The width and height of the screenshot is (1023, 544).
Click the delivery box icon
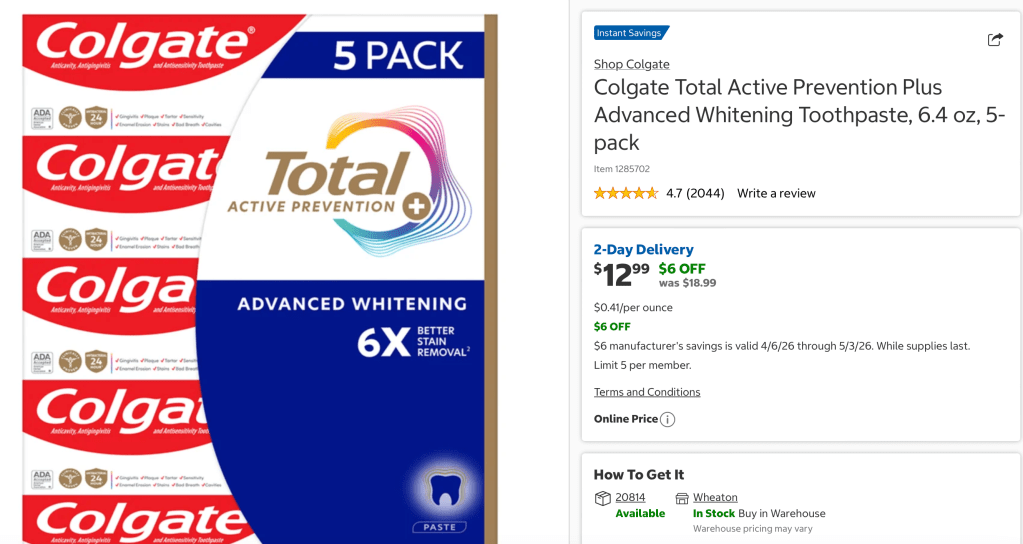point(602,498)
